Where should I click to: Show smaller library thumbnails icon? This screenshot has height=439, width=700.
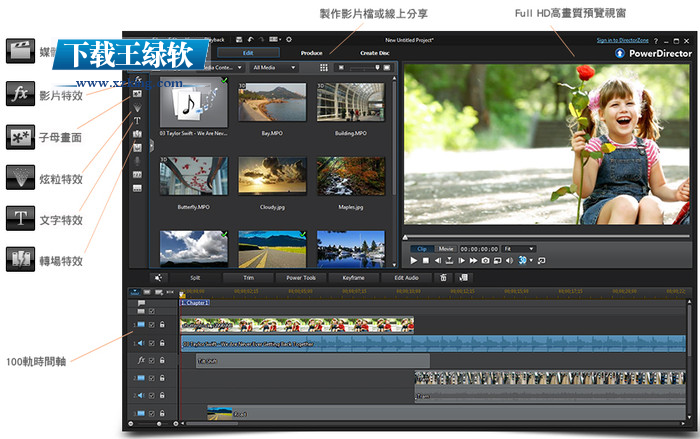tap(342, 67)
